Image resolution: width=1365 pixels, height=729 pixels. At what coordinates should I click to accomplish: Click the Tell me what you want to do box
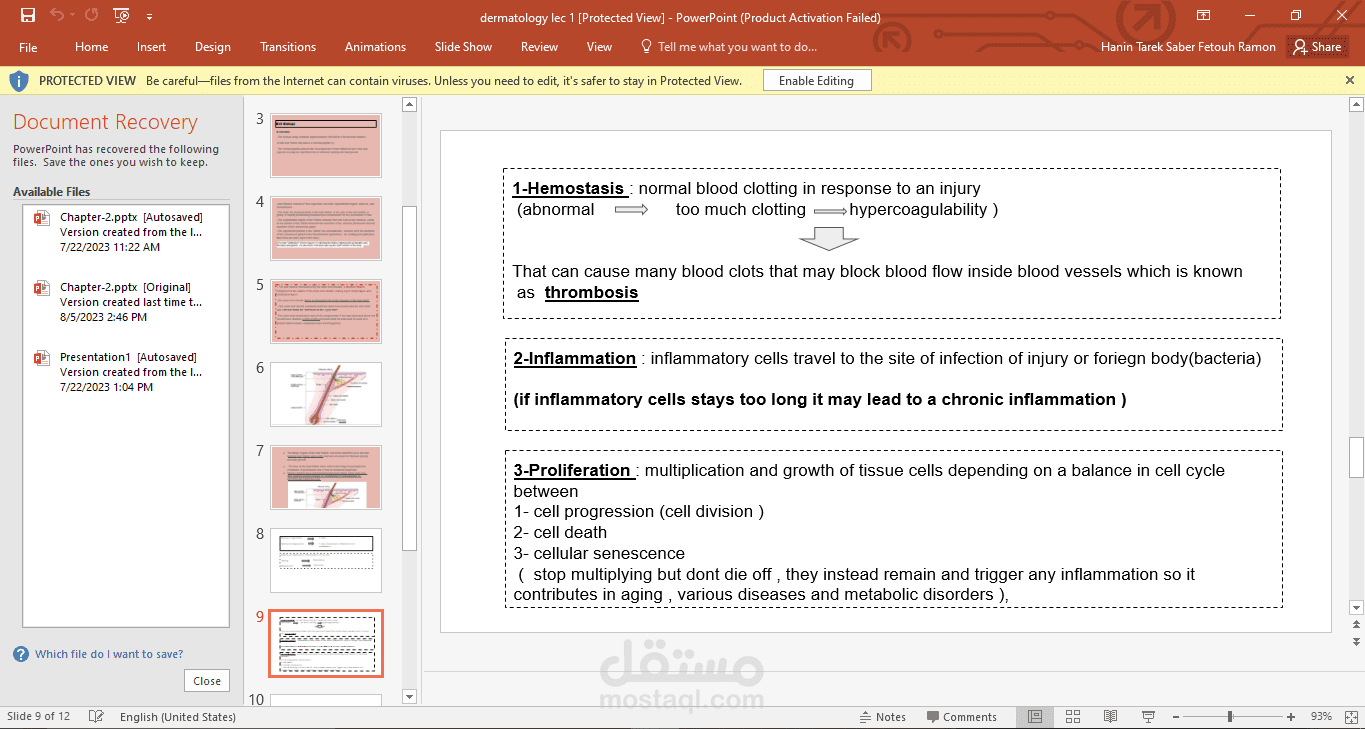coord(729,47)
